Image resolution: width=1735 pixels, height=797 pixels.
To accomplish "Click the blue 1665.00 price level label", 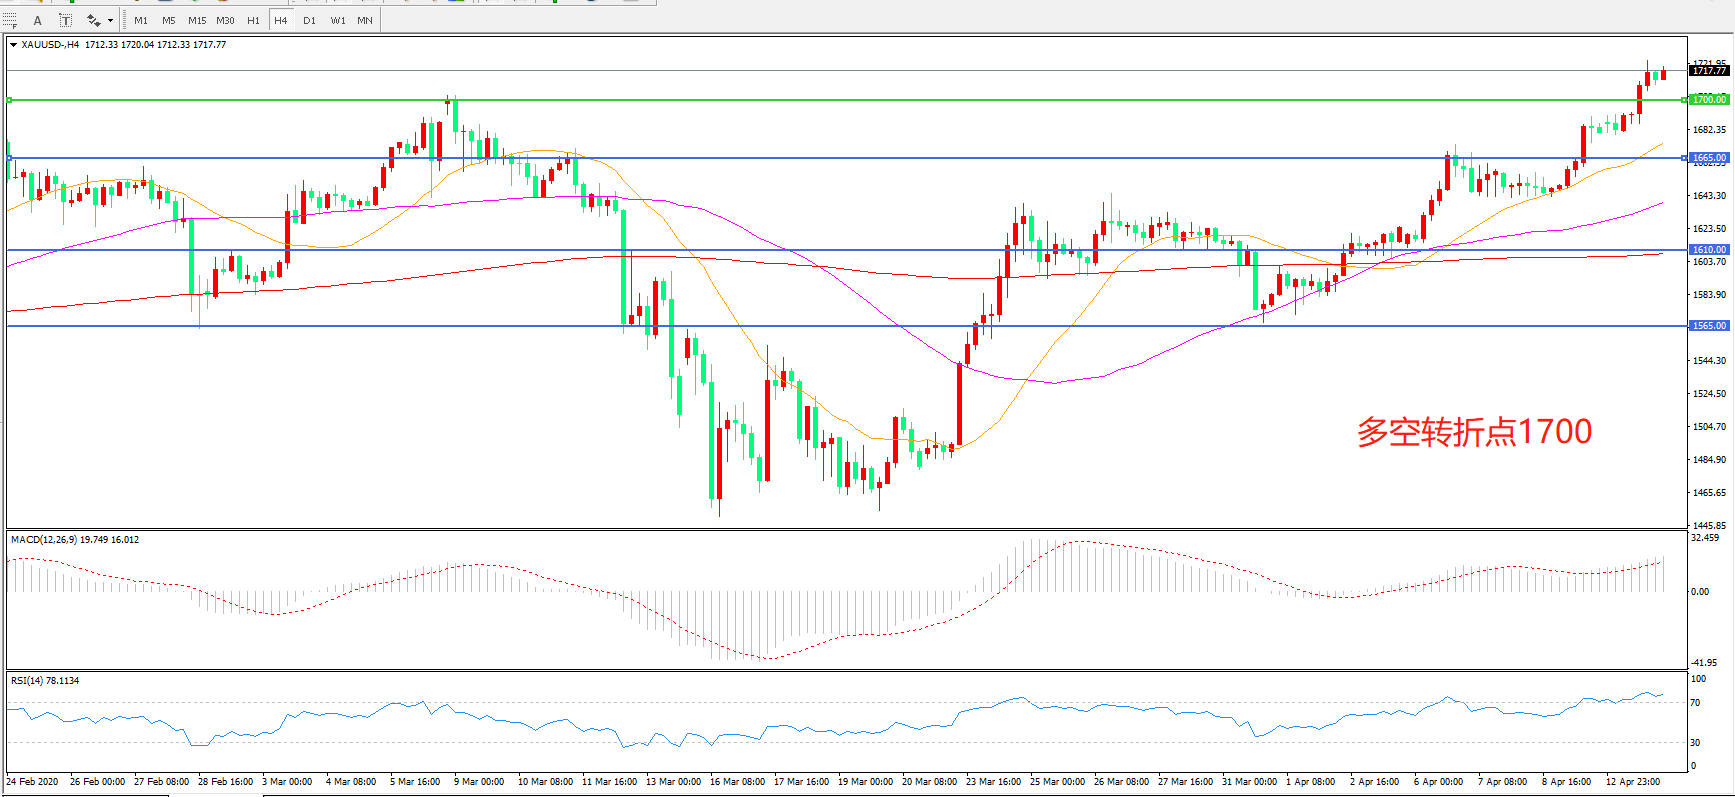I will pos(1708,158).
